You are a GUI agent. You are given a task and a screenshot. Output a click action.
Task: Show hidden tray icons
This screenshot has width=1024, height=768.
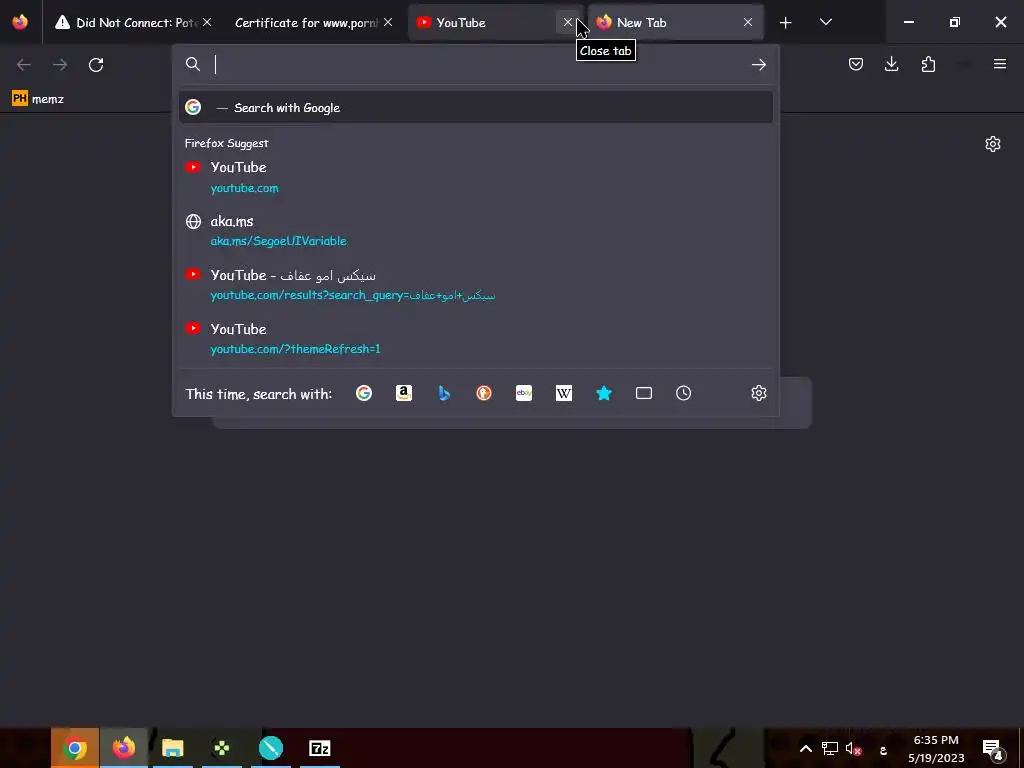805,748
